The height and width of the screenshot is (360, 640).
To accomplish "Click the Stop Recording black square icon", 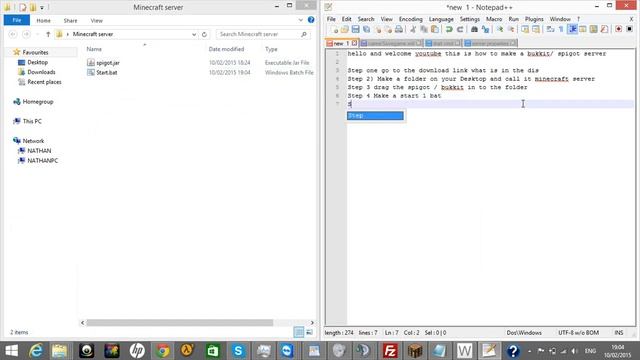I will (x=629, y=29).
